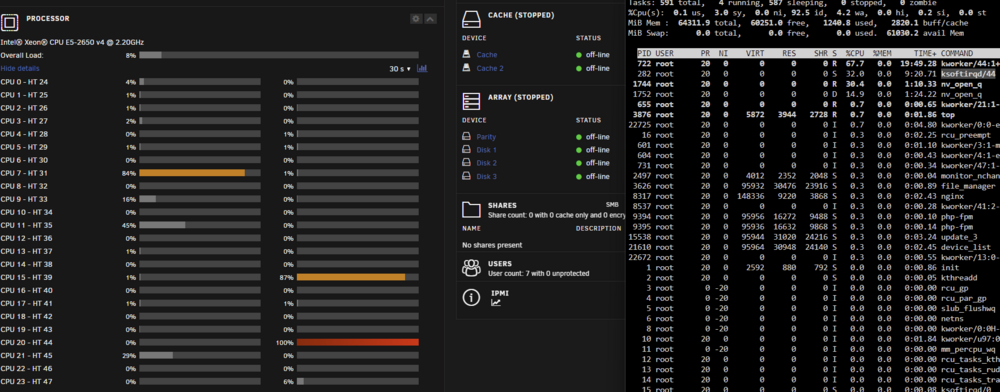1000x392 pixels.
Task: Click the orange HT 39 87% load bar
Action: click(351, 277)
